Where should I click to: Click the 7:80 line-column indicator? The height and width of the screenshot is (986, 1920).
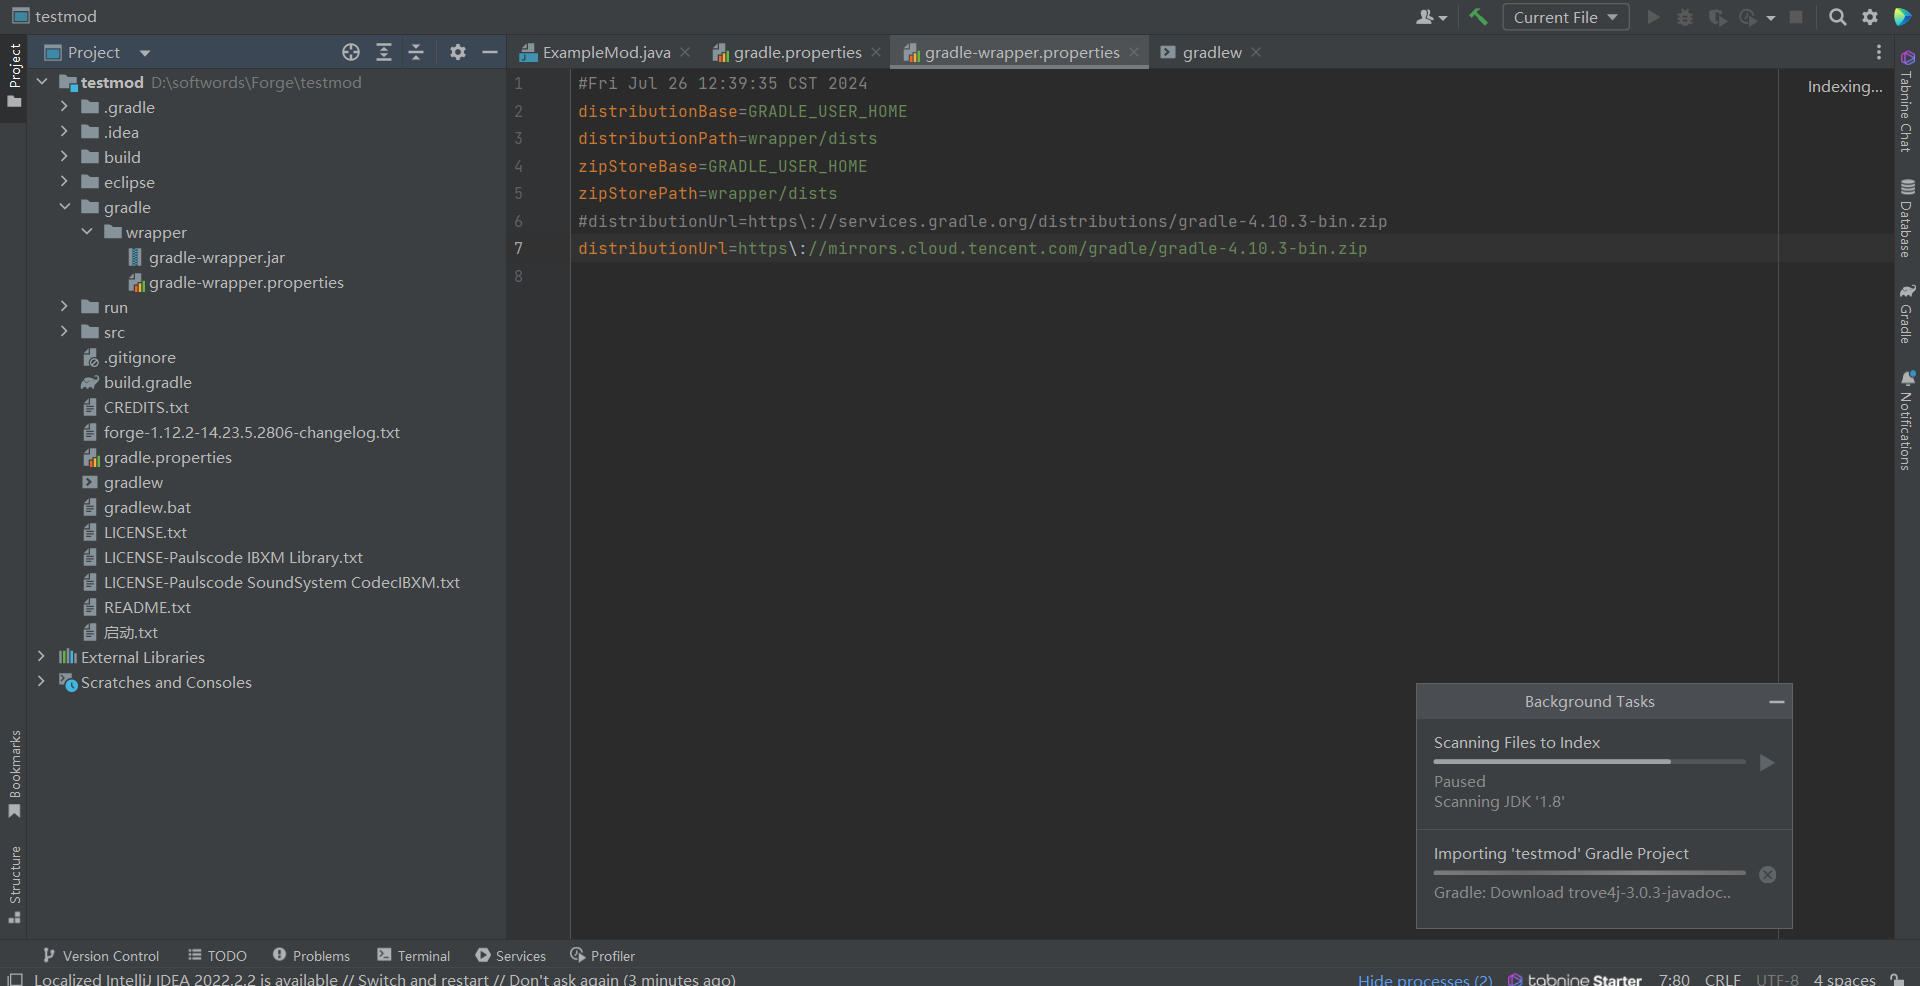(x=1674, y=979)
